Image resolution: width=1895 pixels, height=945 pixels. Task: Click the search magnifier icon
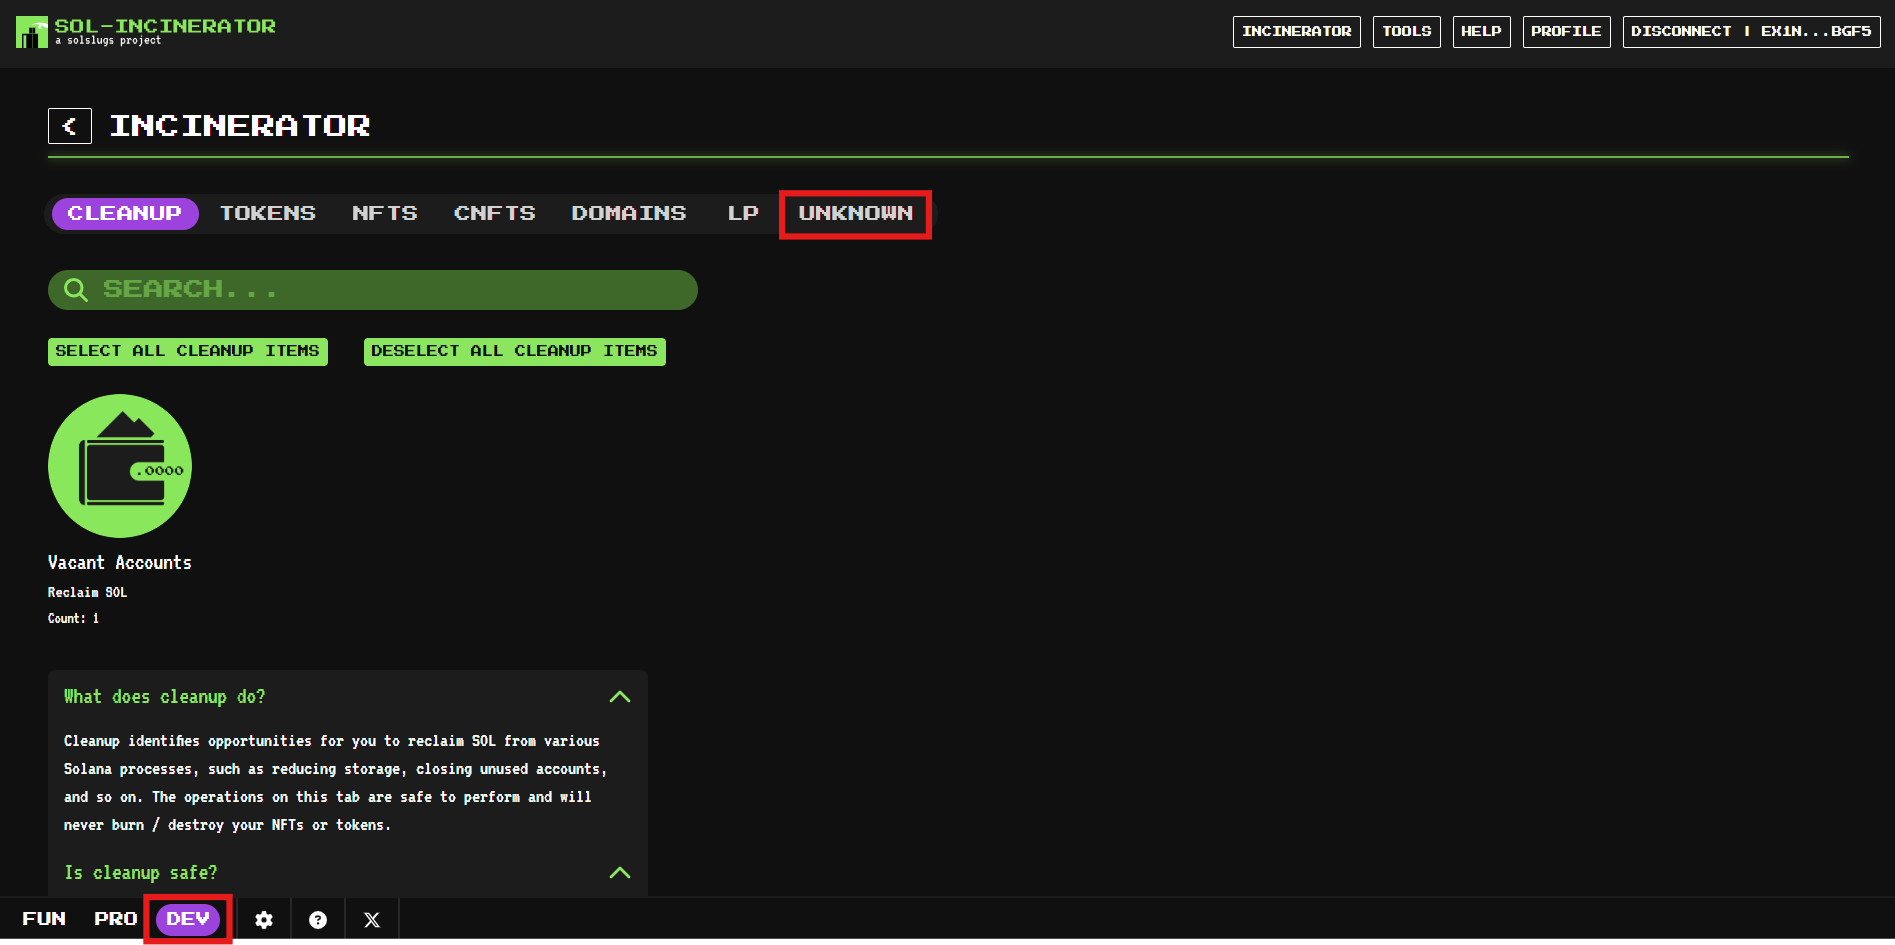pos(76,290)
